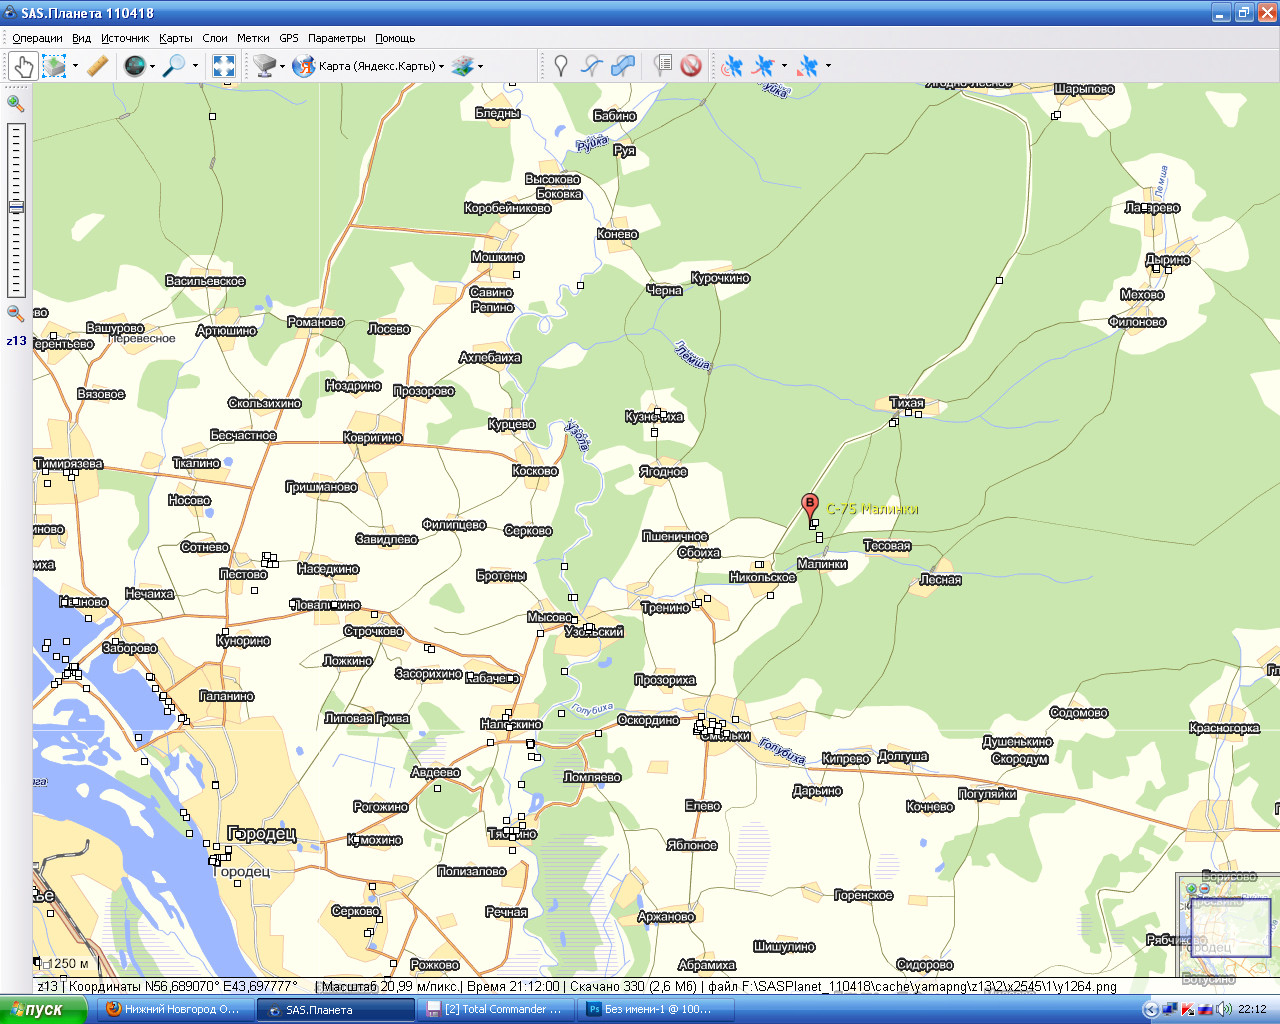The height and width of the screenshot is (1024, 1280).
Task: Open the Операции menu
Action: [37, 38]
